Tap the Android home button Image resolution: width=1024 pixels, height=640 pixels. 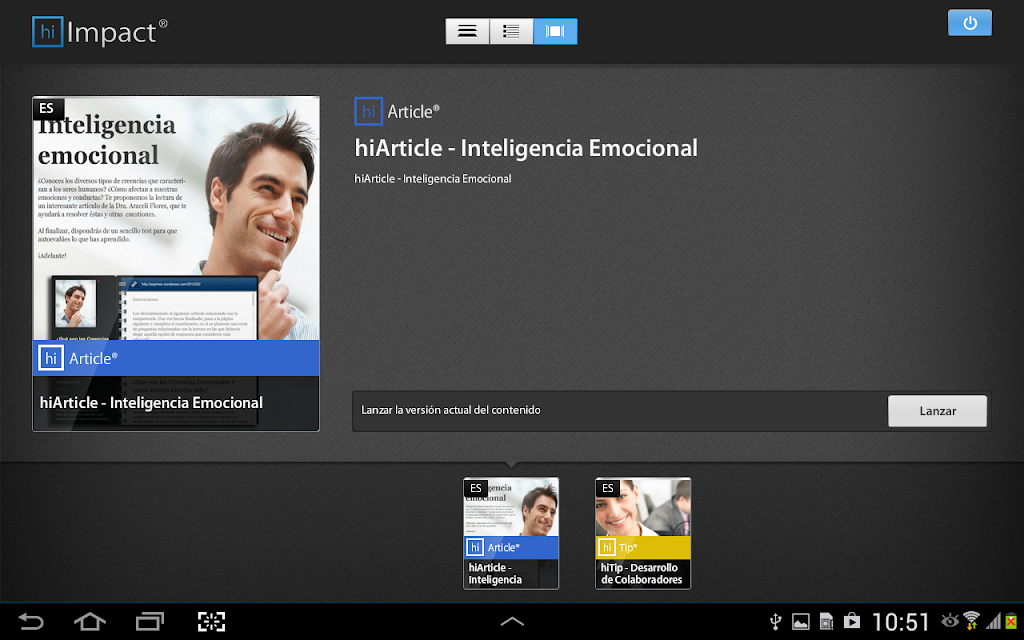tap(90, 621)
